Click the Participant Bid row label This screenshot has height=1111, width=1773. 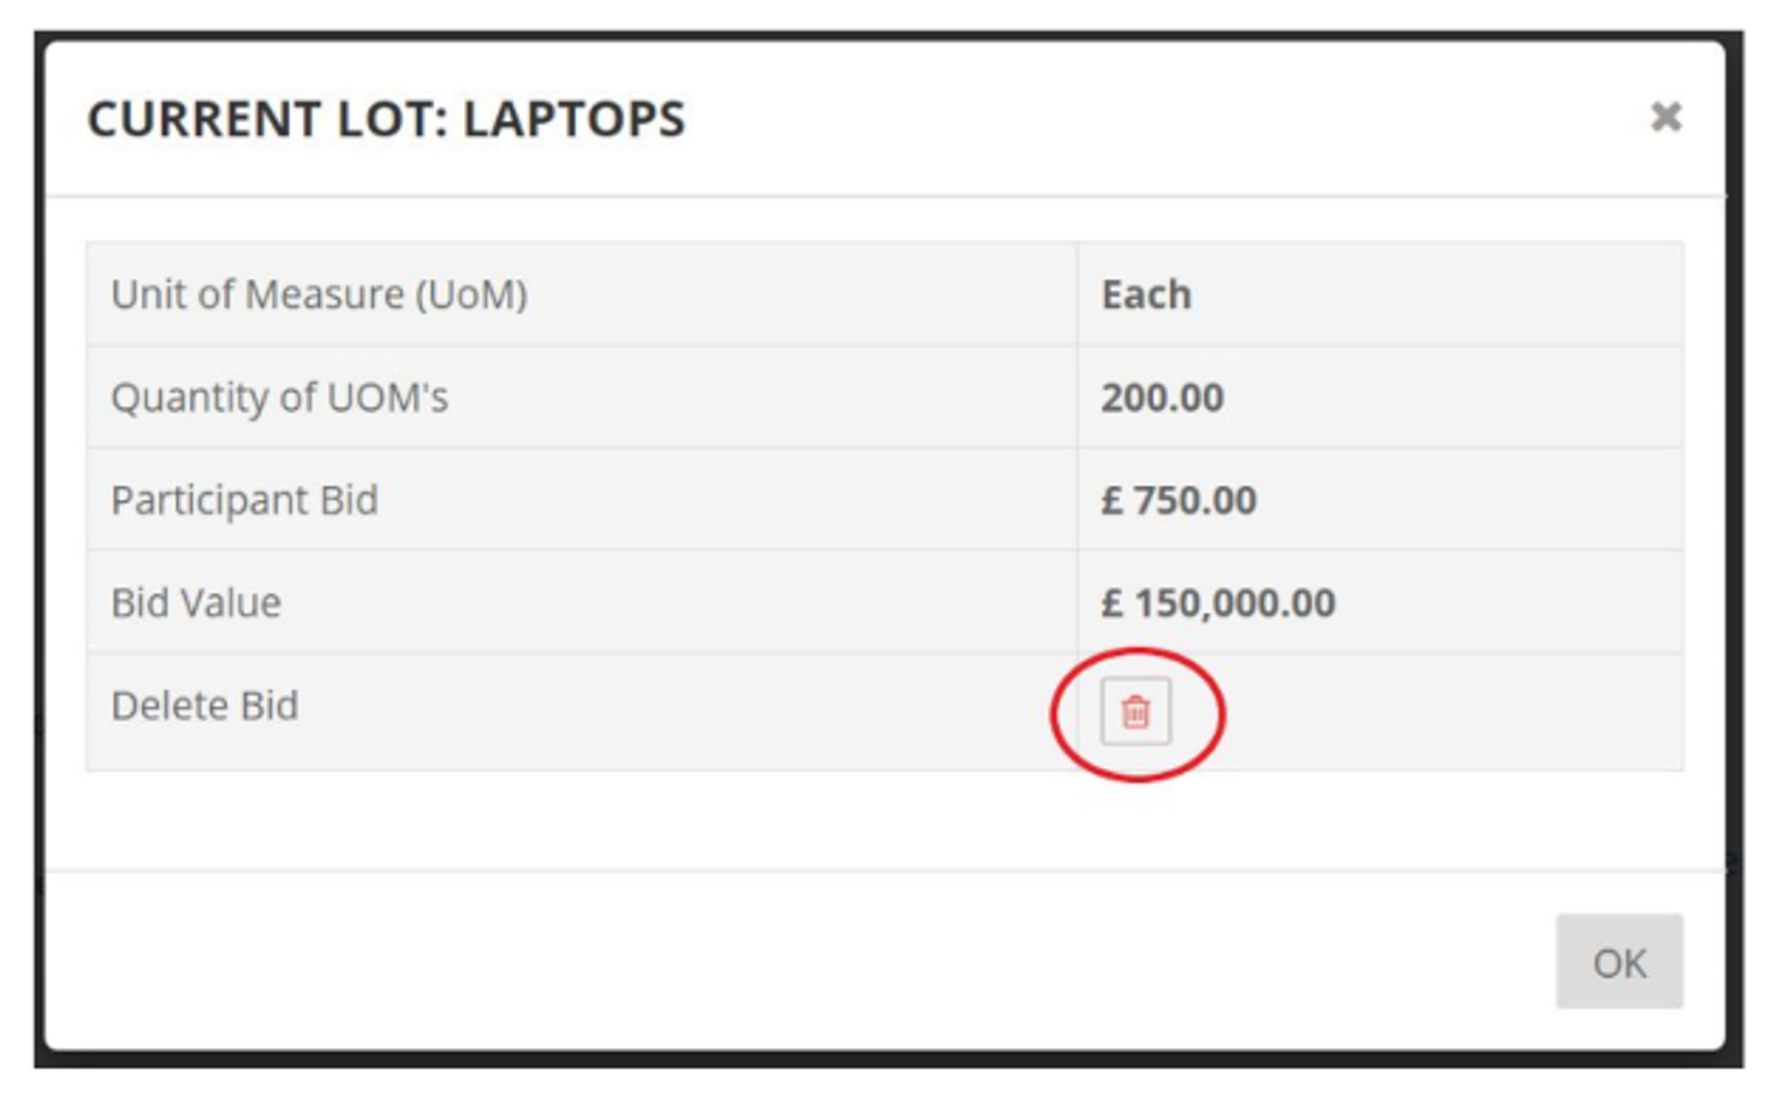pyautogui.click(x=244, y=500)
